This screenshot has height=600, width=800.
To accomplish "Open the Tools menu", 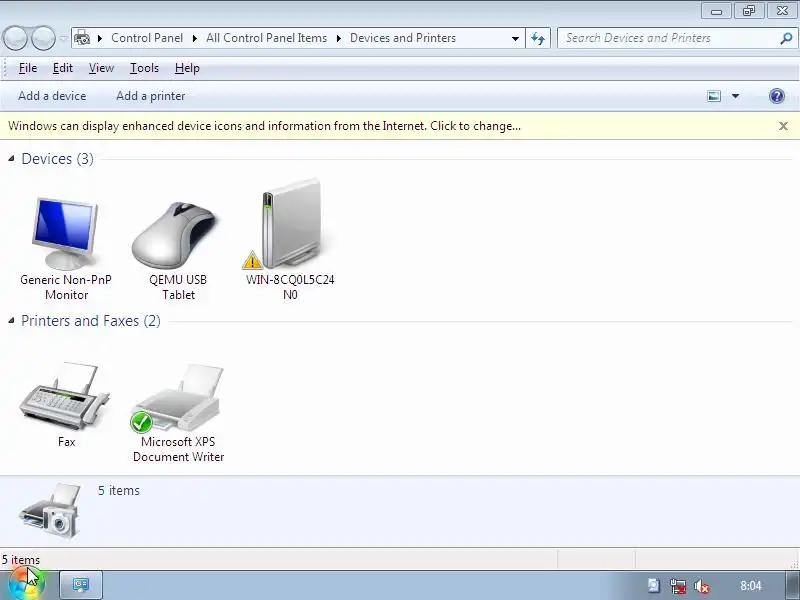I will pos(144,68).
